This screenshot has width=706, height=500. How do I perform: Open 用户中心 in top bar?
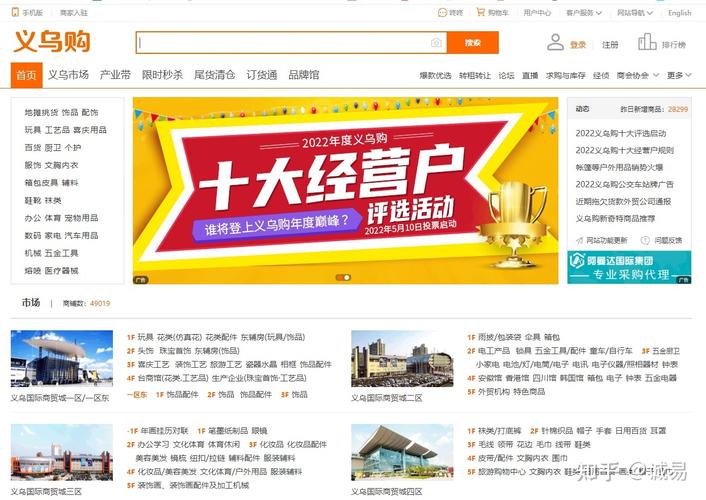click(537, 13)
